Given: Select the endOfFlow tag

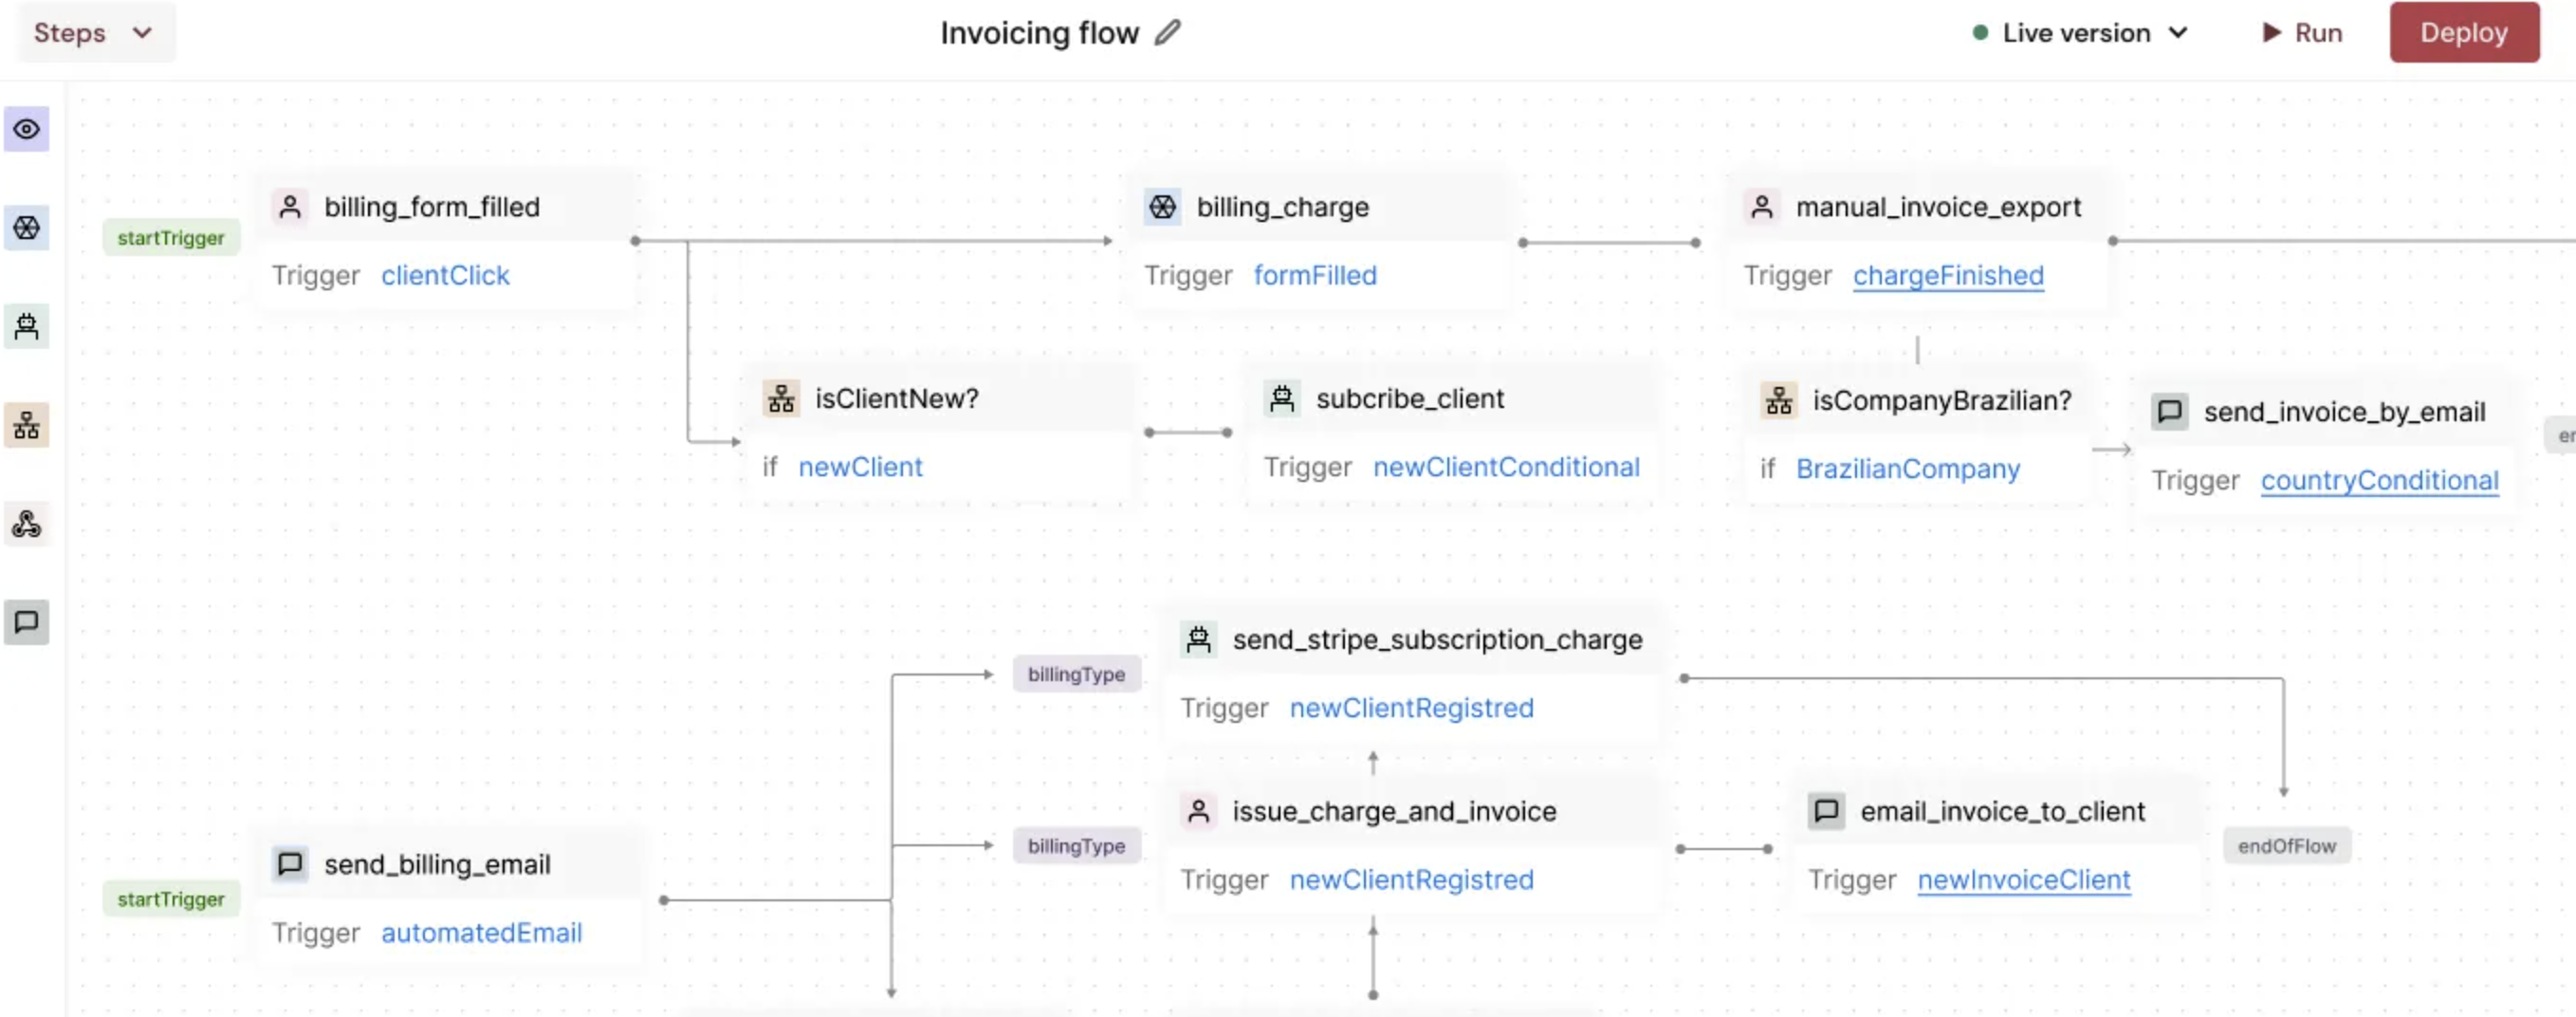Looking at the screenshot, I should [2286, 846].
